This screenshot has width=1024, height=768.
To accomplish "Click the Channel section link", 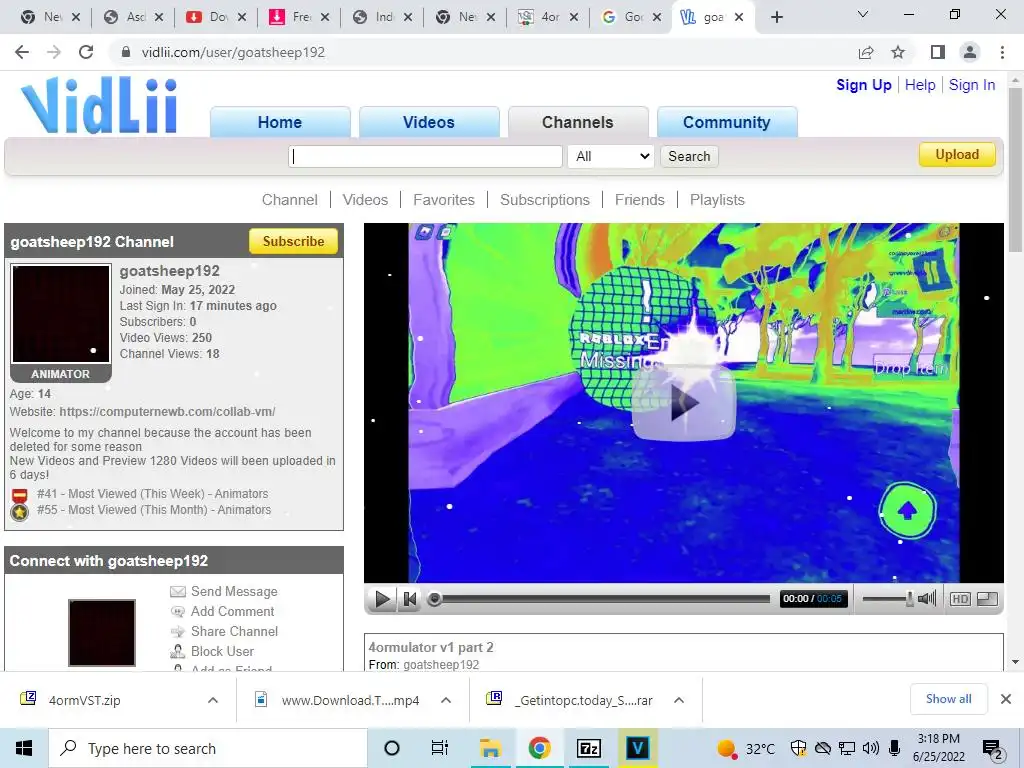I will click(x=289, y=200).
